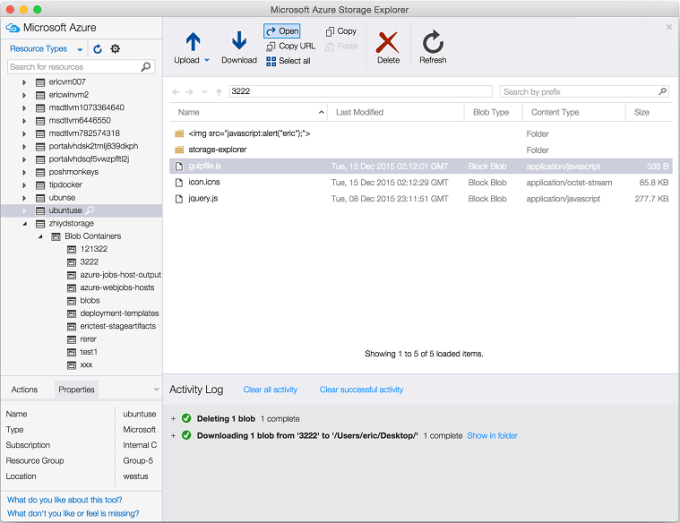Click Copy URL in the toolbar
The height and width of the screenshot is (523, 680).
[291, 46]
